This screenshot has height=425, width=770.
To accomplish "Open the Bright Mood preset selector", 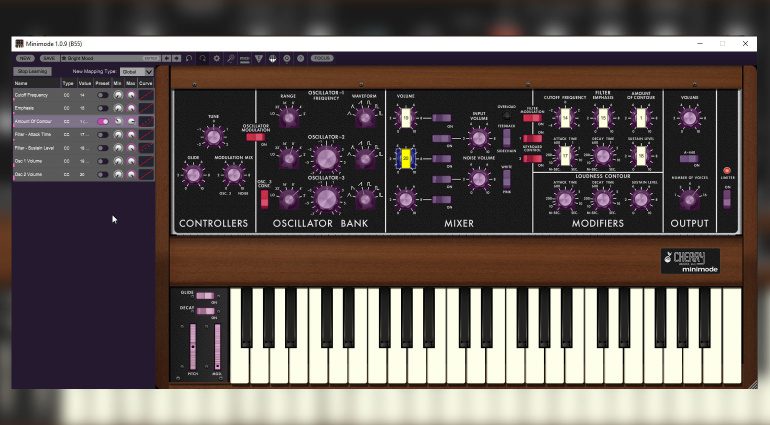I will pos(110,58).
